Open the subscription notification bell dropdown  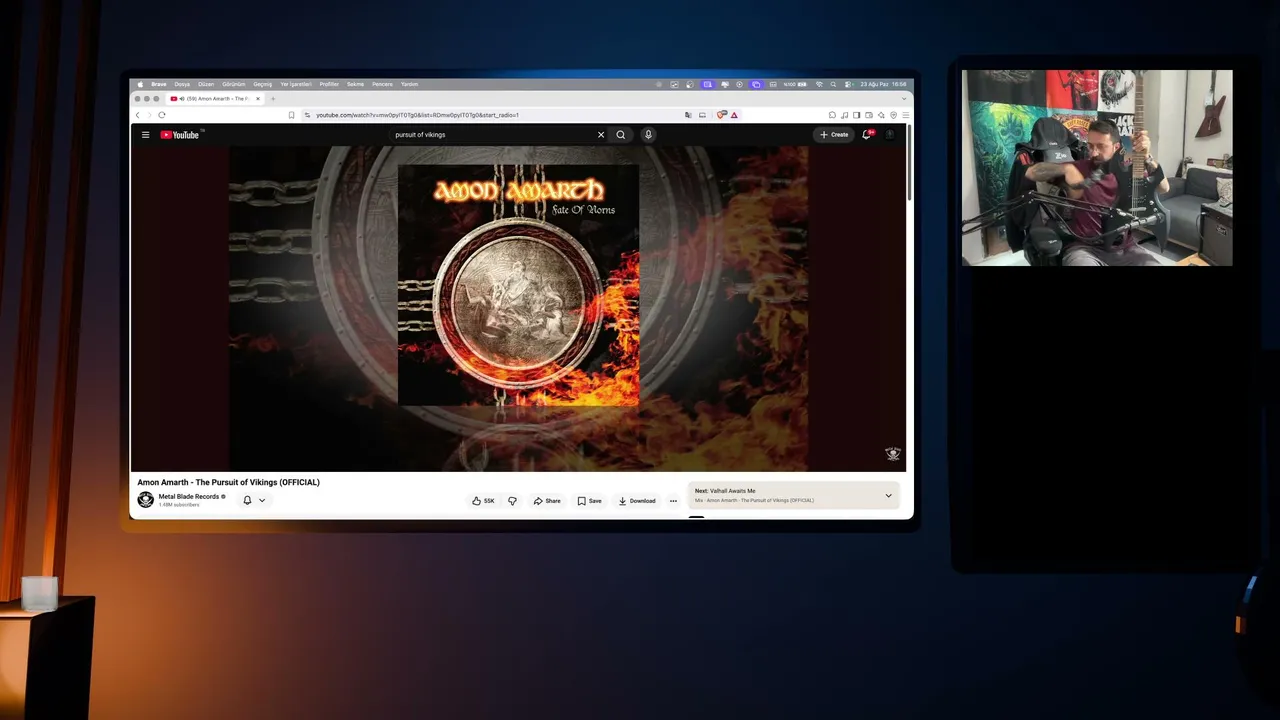254,500
